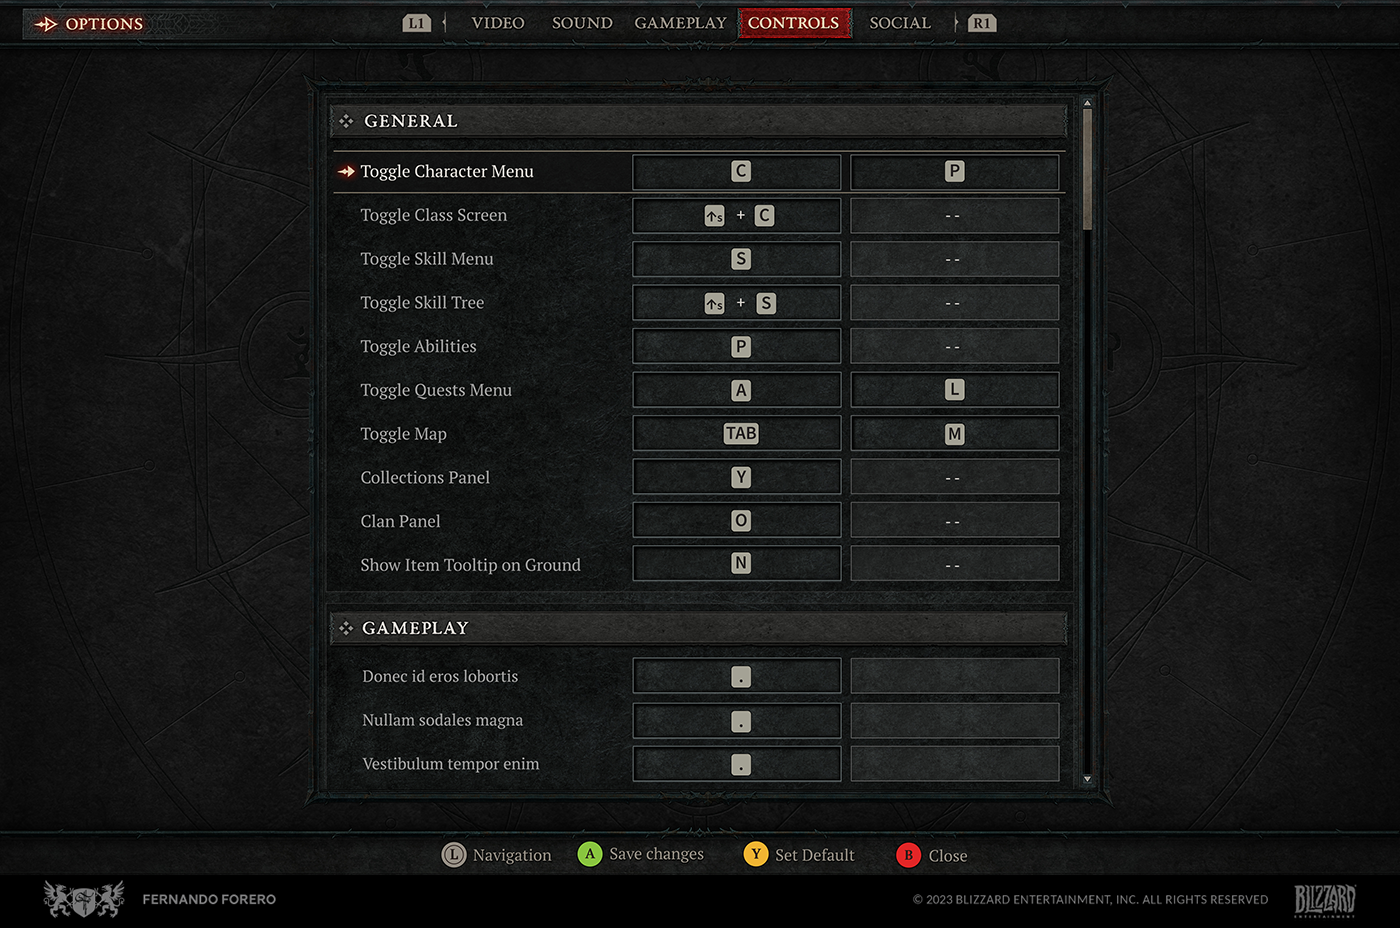Click the R1 shoulder button icon
Image resolution: width=1400 pixels, height=928 pixels.
[x=982, y=23]
